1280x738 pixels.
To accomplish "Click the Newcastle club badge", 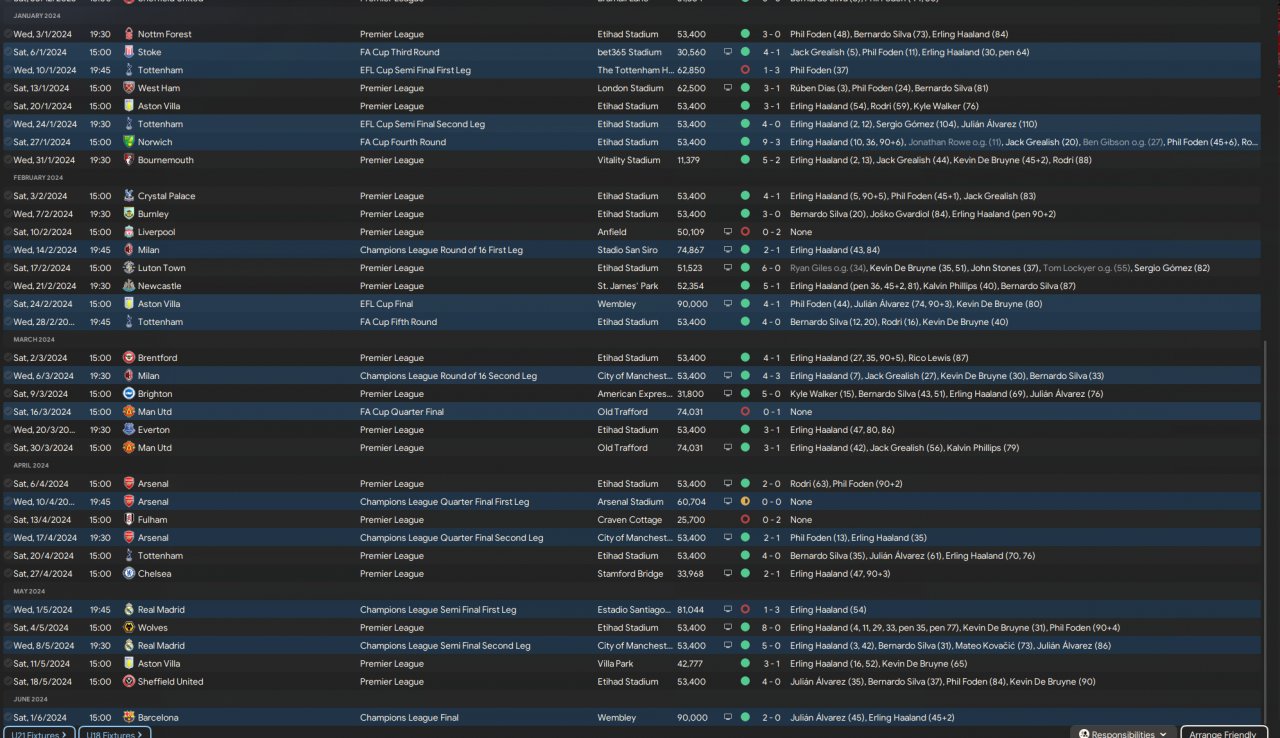I will [x=129, y=286].
